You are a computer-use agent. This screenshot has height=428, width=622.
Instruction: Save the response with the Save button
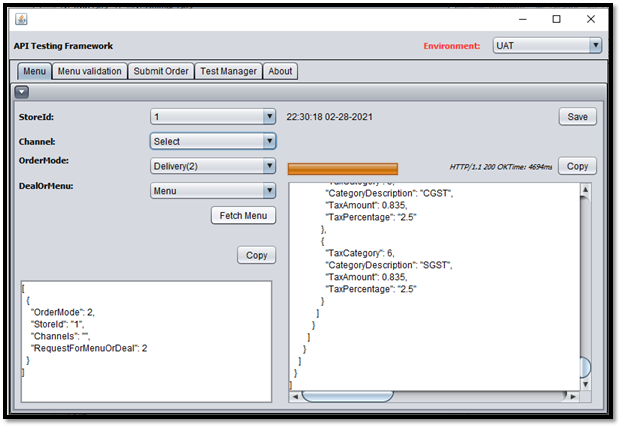click(577, 117)
